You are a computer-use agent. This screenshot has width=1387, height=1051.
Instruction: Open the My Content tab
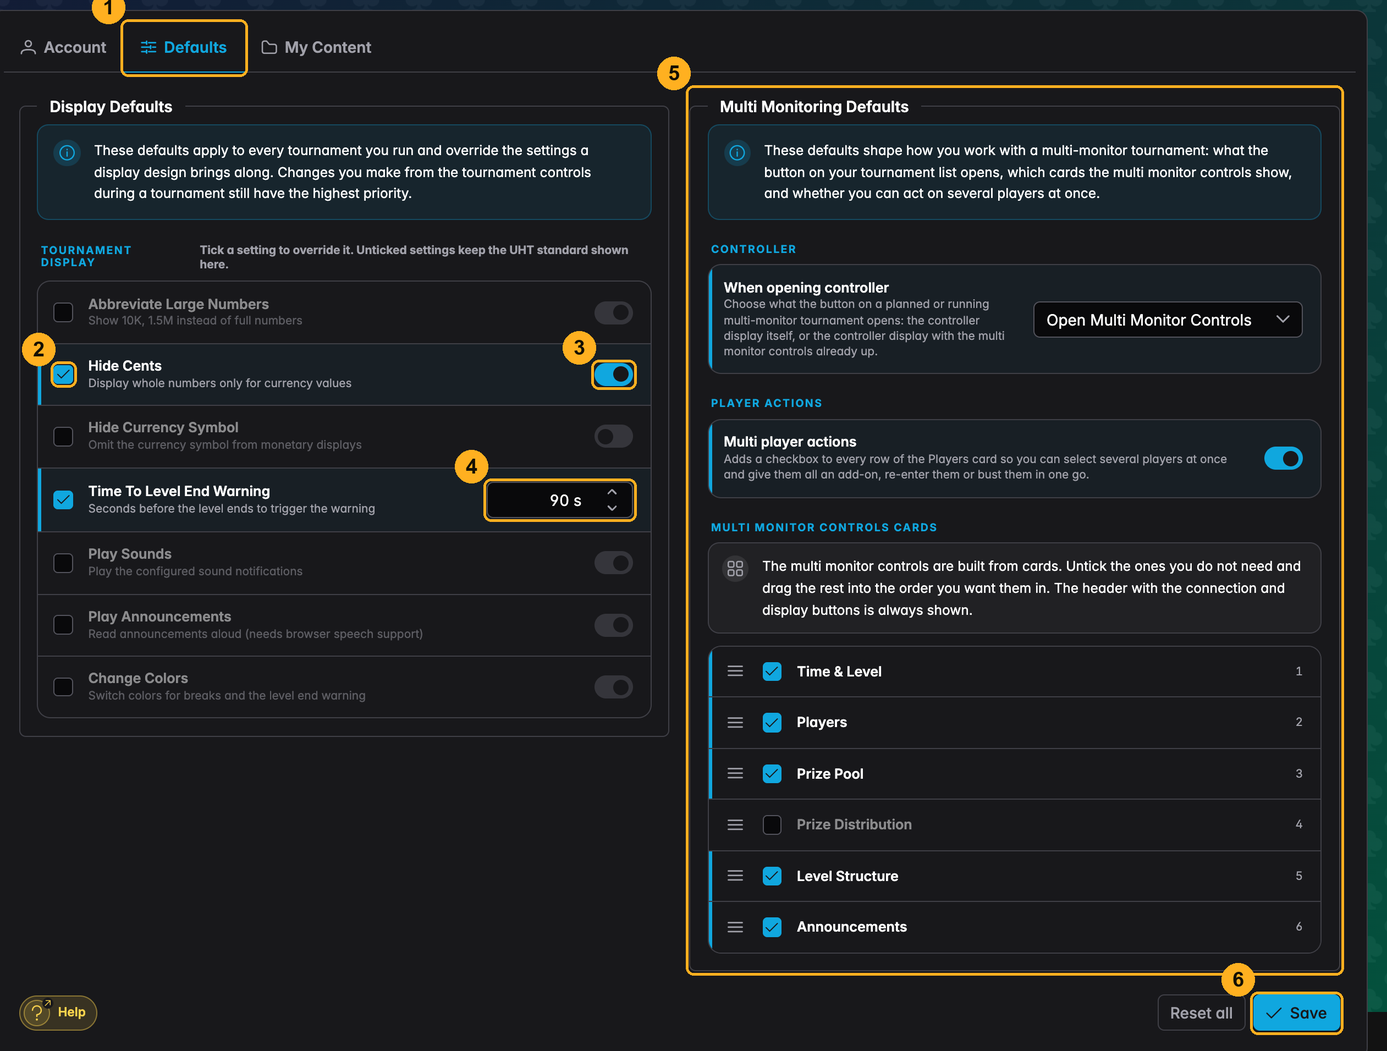(316, 47)
